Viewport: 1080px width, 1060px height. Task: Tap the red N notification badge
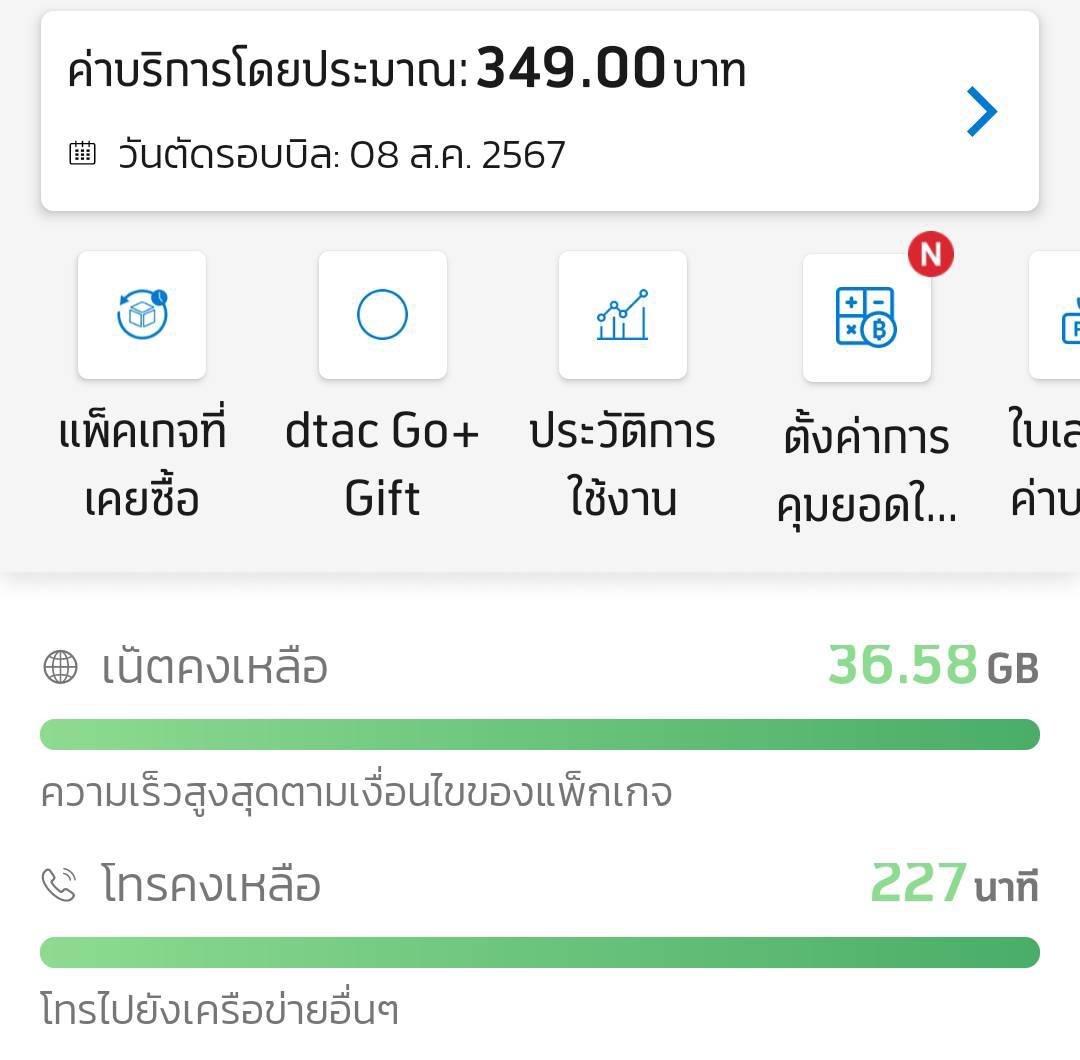point(930,255)
